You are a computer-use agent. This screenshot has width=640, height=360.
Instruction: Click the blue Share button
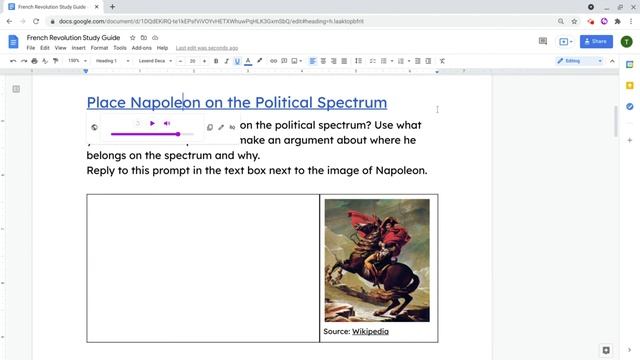point(596,41)
